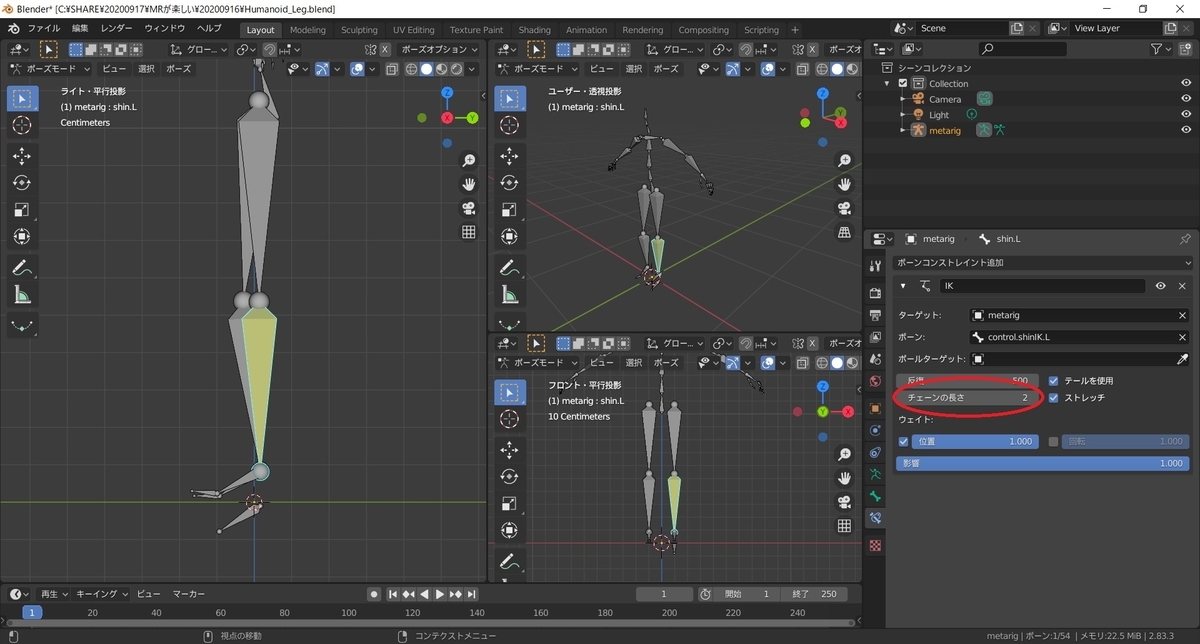Toggle the Position weight checkbox

pyautogui.click(x=904, y=441)
